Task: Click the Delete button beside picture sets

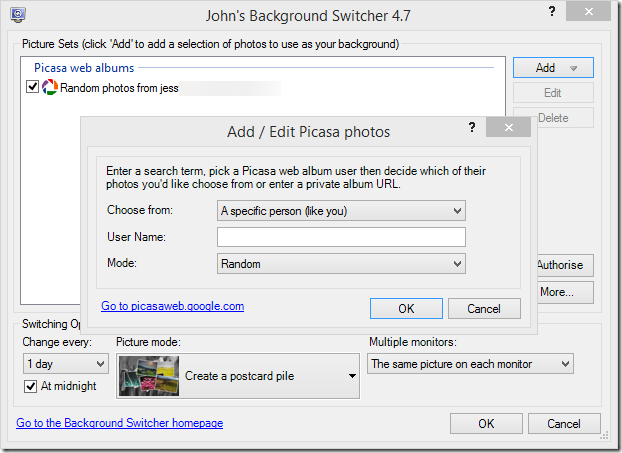Action: coord(566,118)
